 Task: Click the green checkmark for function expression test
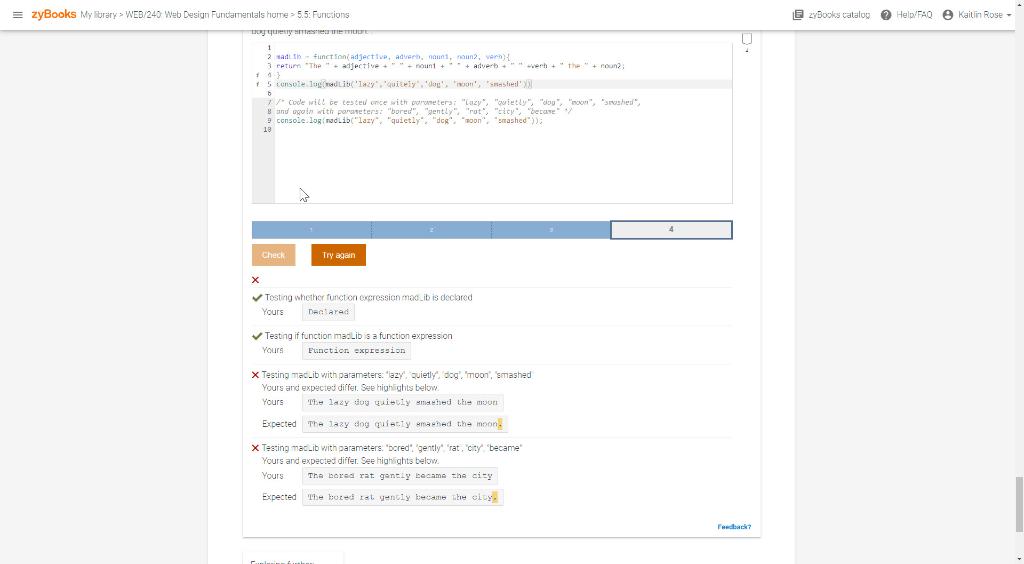(x=257, y=336)
